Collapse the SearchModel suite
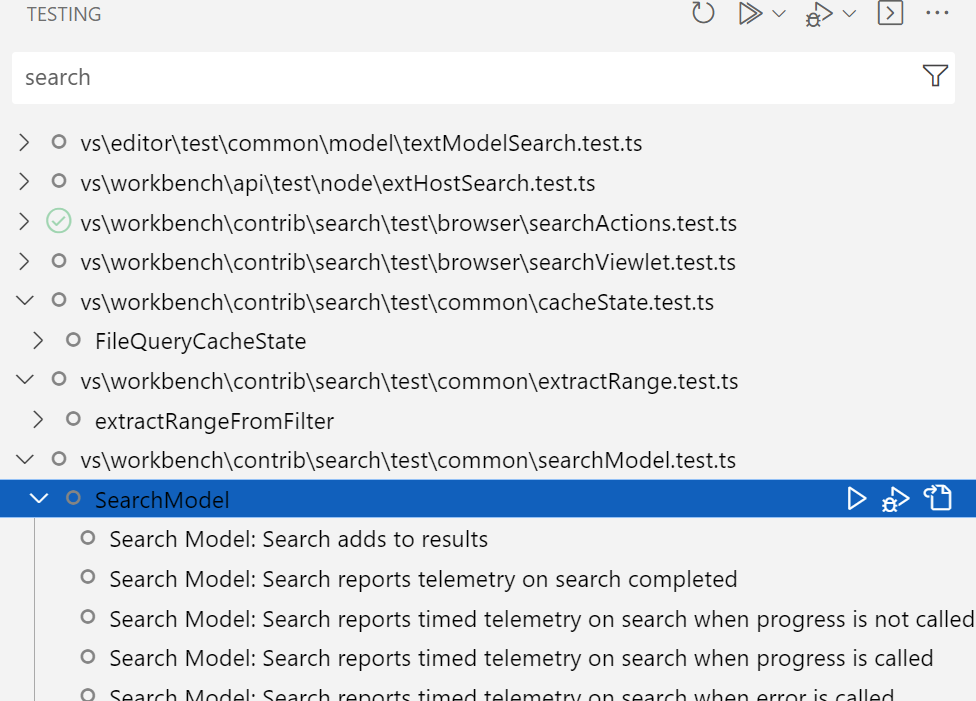This screenshot has height=701, width=976. (x=40, y=498)
